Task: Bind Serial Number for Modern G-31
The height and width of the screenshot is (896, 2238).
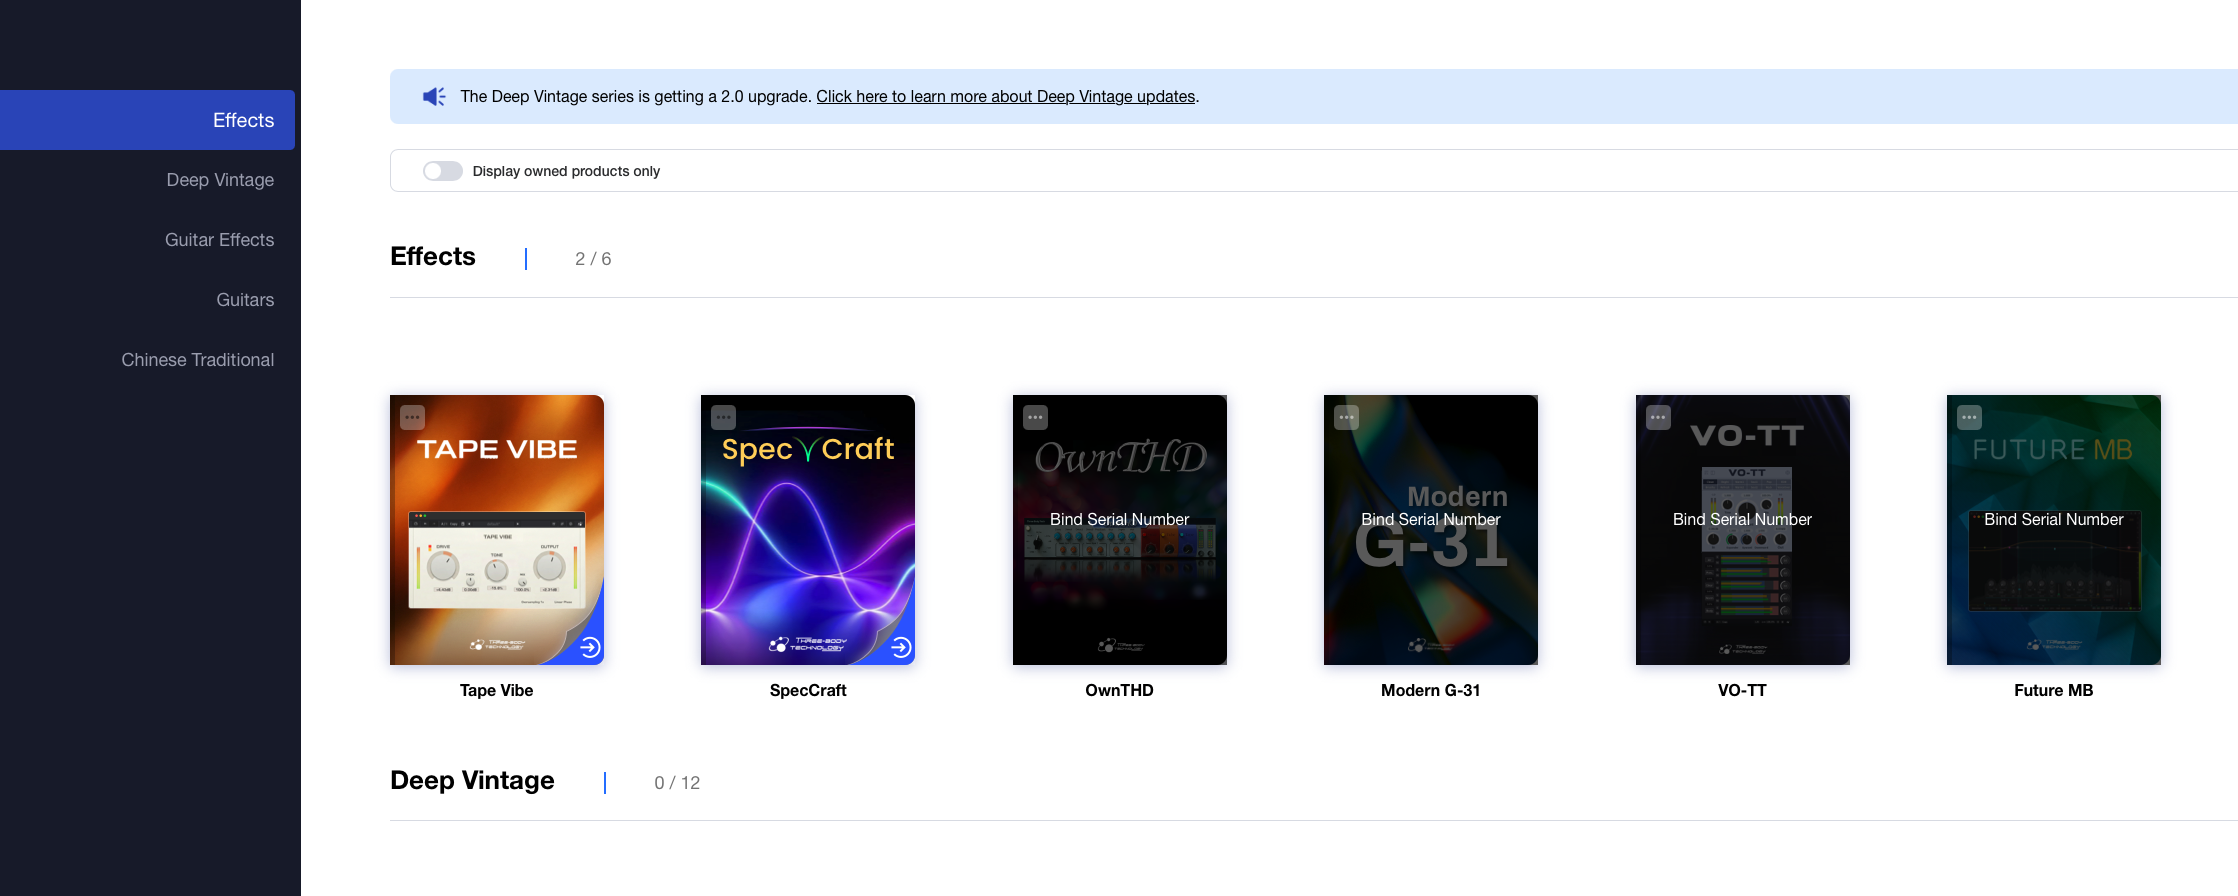Action: (1430, 519)
